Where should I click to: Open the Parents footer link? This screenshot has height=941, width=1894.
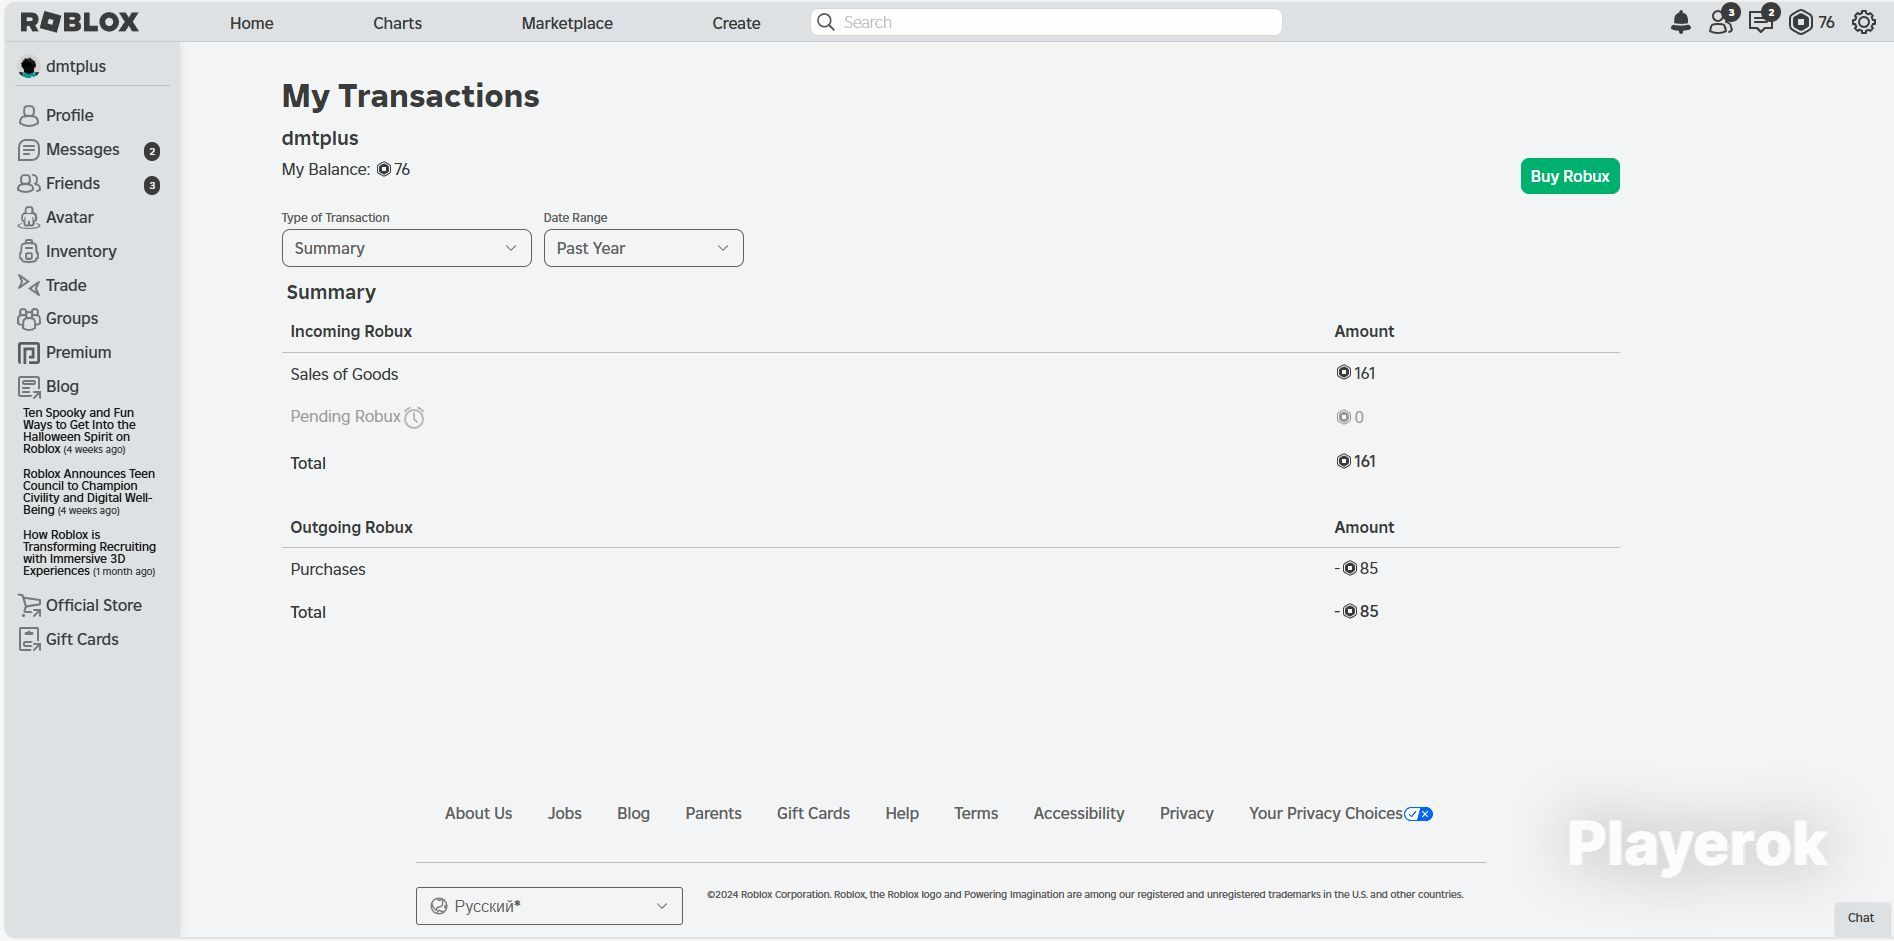pos(713,814)
